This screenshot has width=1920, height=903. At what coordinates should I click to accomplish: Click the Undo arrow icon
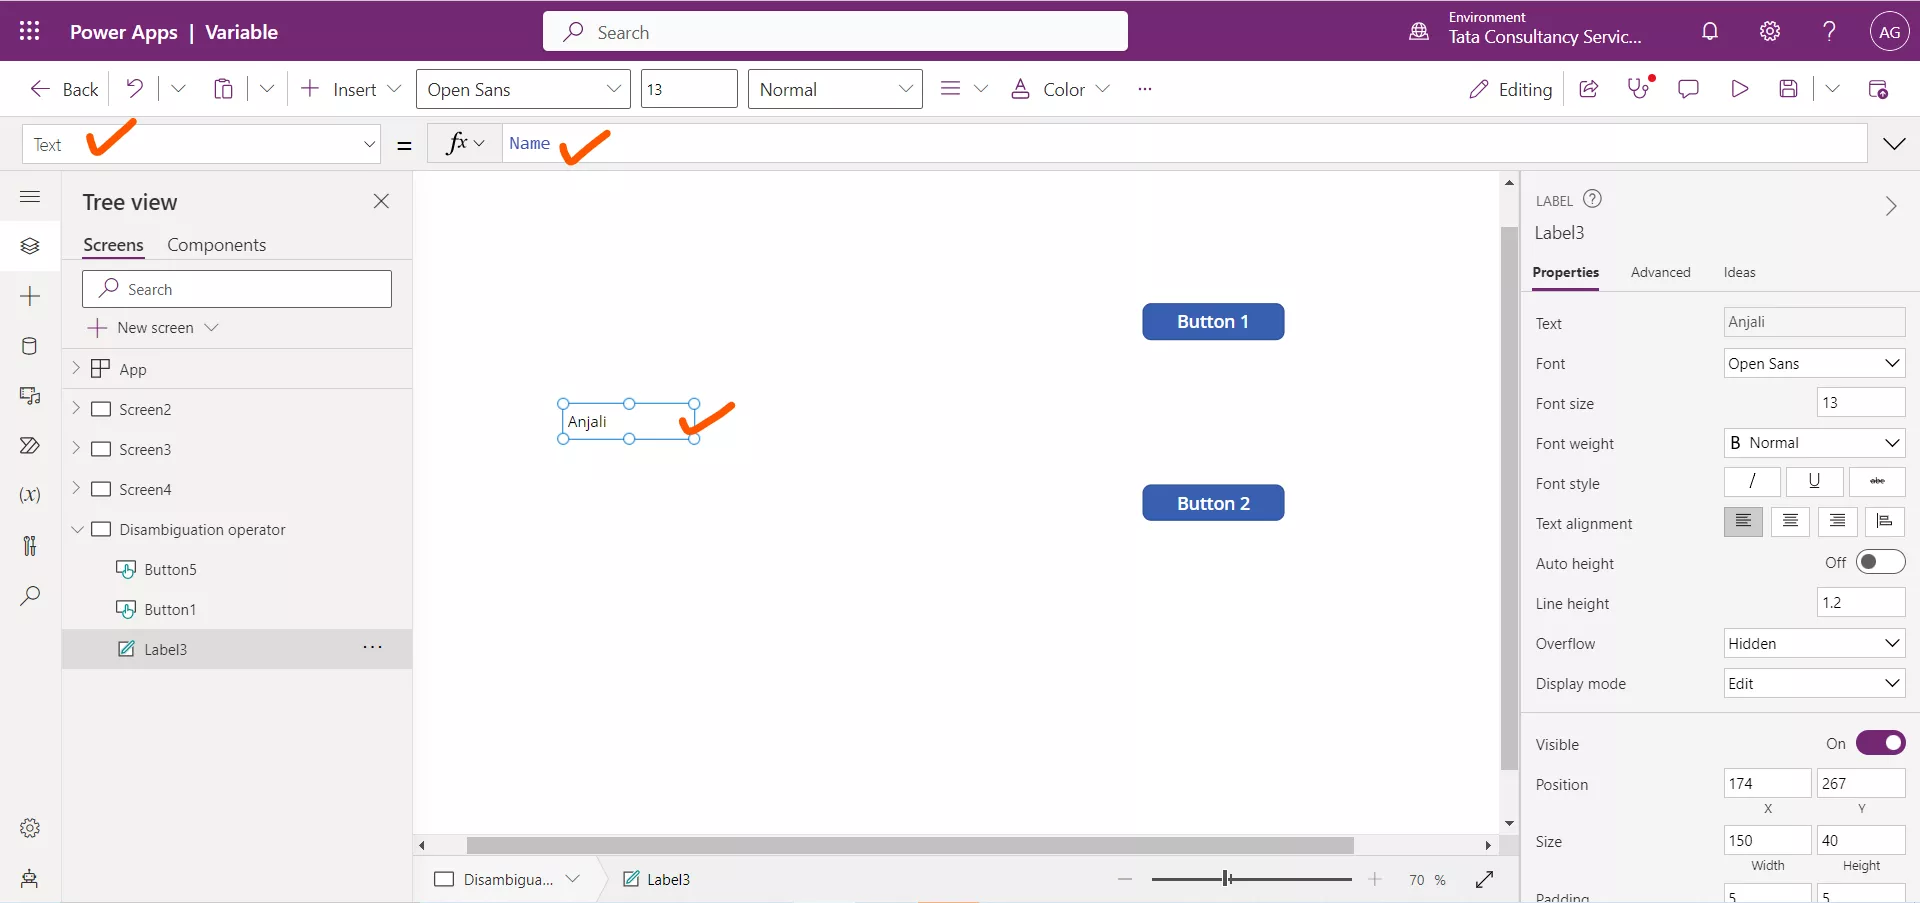point(134,89)
